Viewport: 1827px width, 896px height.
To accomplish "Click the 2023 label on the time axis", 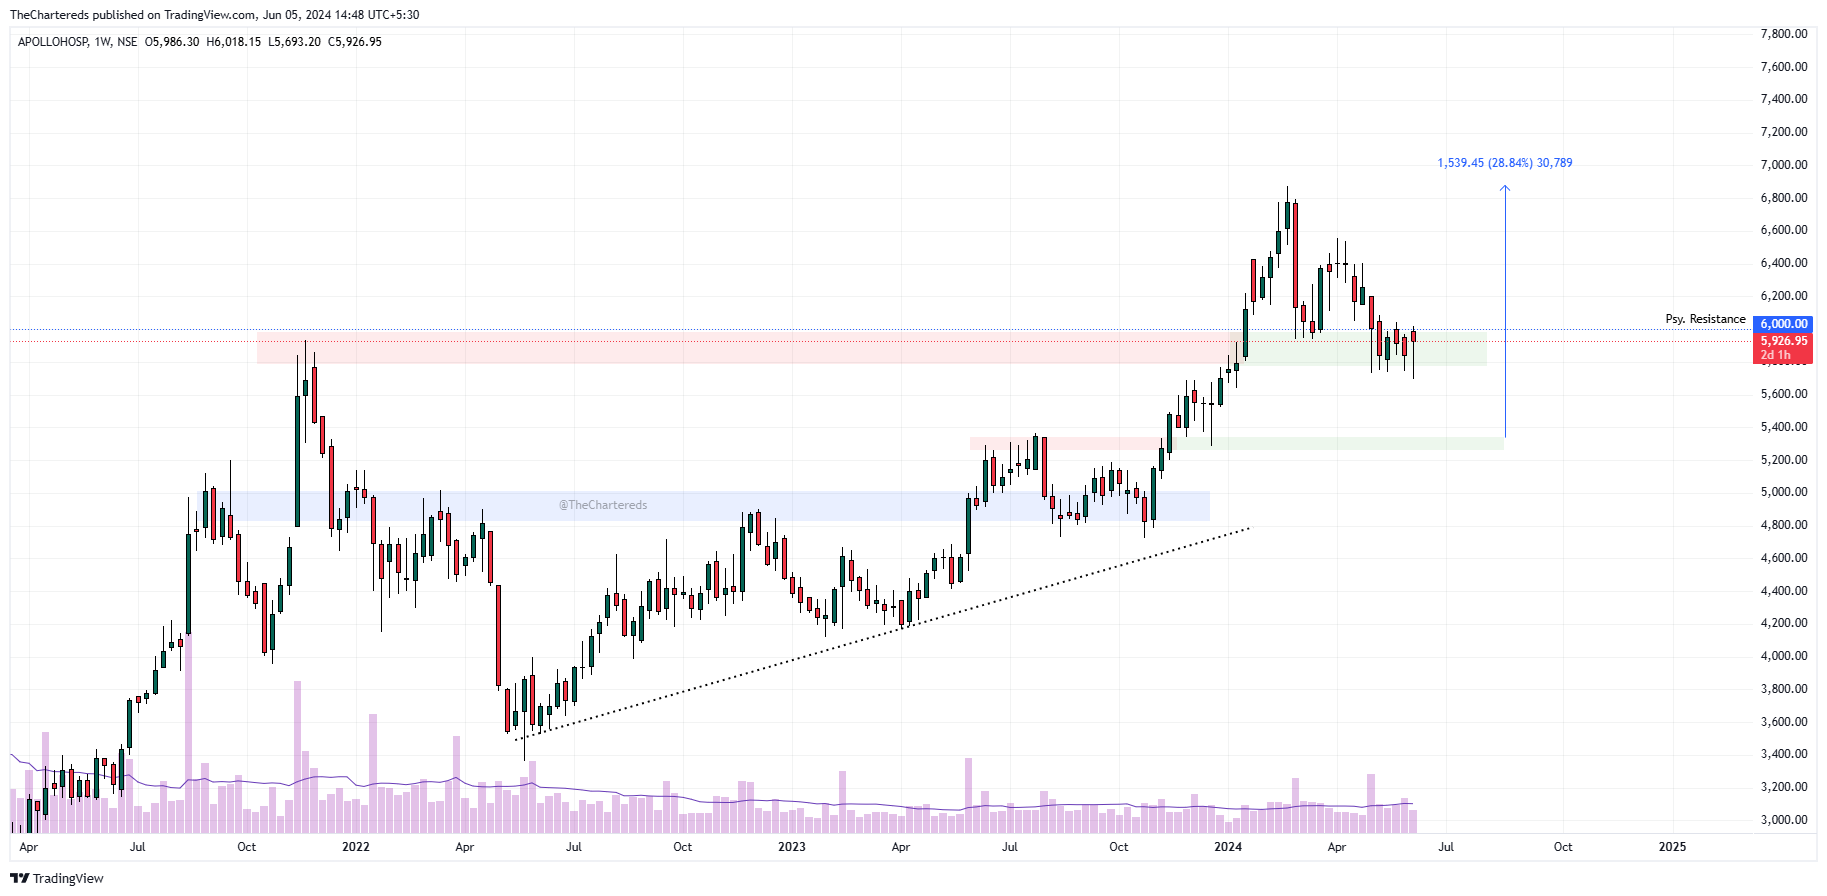I will coord(792,847).
